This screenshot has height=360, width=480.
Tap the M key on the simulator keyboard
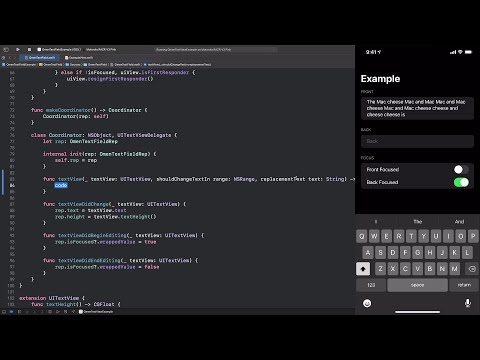455,269
